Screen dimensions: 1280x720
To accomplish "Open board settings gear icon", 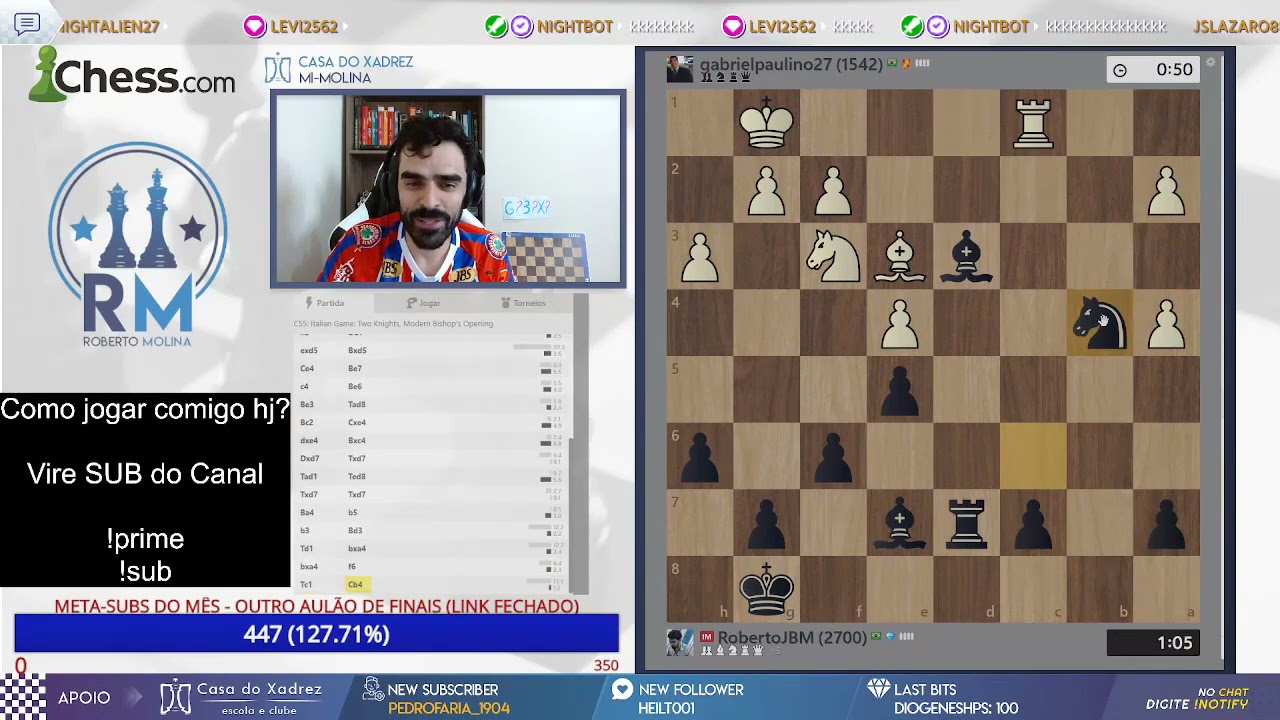I will point(1210,62).
